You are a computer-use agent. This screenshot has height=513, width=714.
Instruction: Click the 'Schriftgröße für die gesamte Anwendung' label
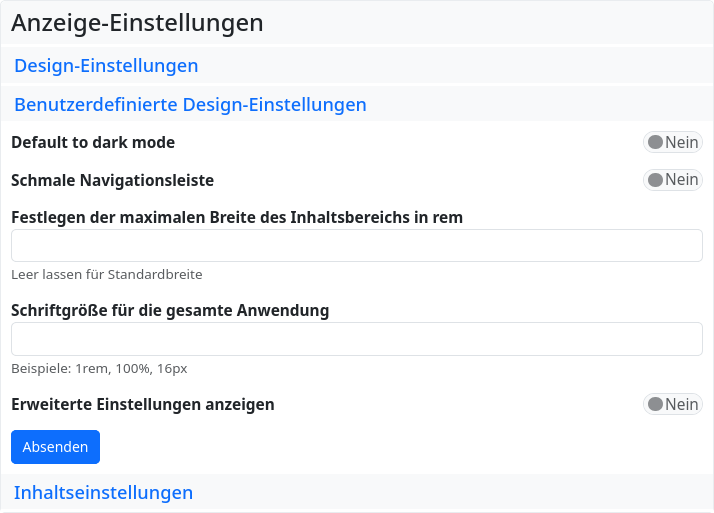tap(170, 310)
